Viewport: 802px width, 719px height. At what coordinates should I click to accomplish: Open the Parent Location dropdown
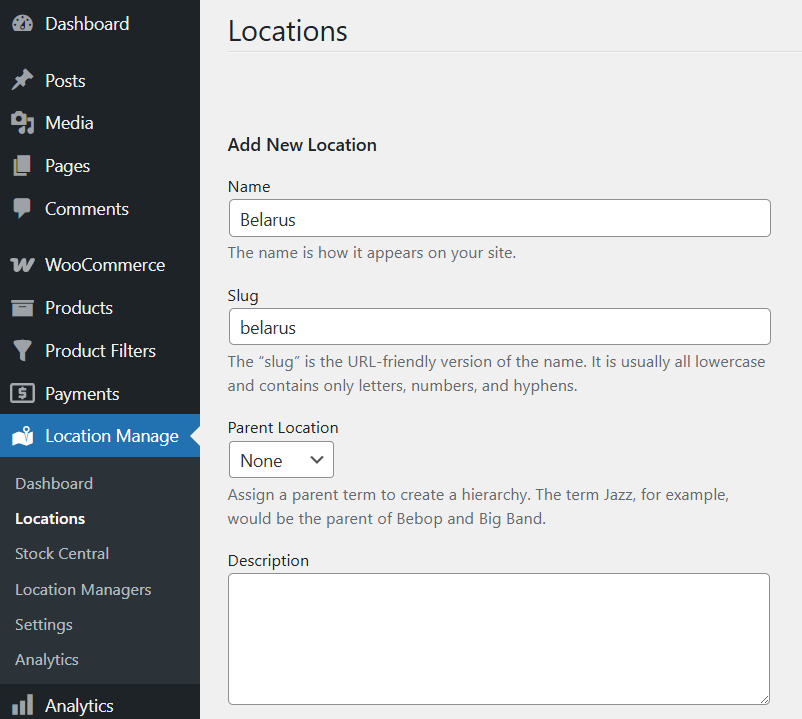[x=281, y=460]
